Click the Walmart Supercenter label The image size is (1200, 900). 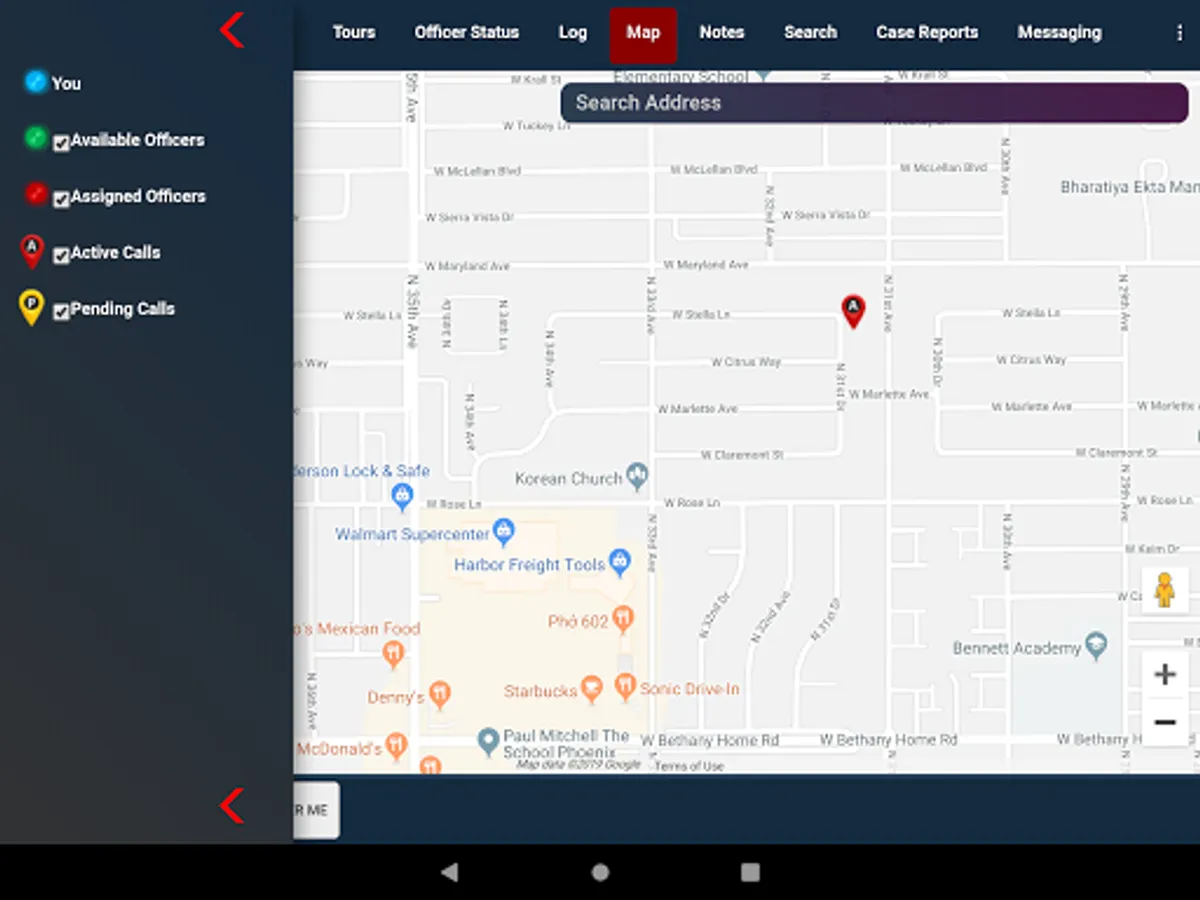412,534
